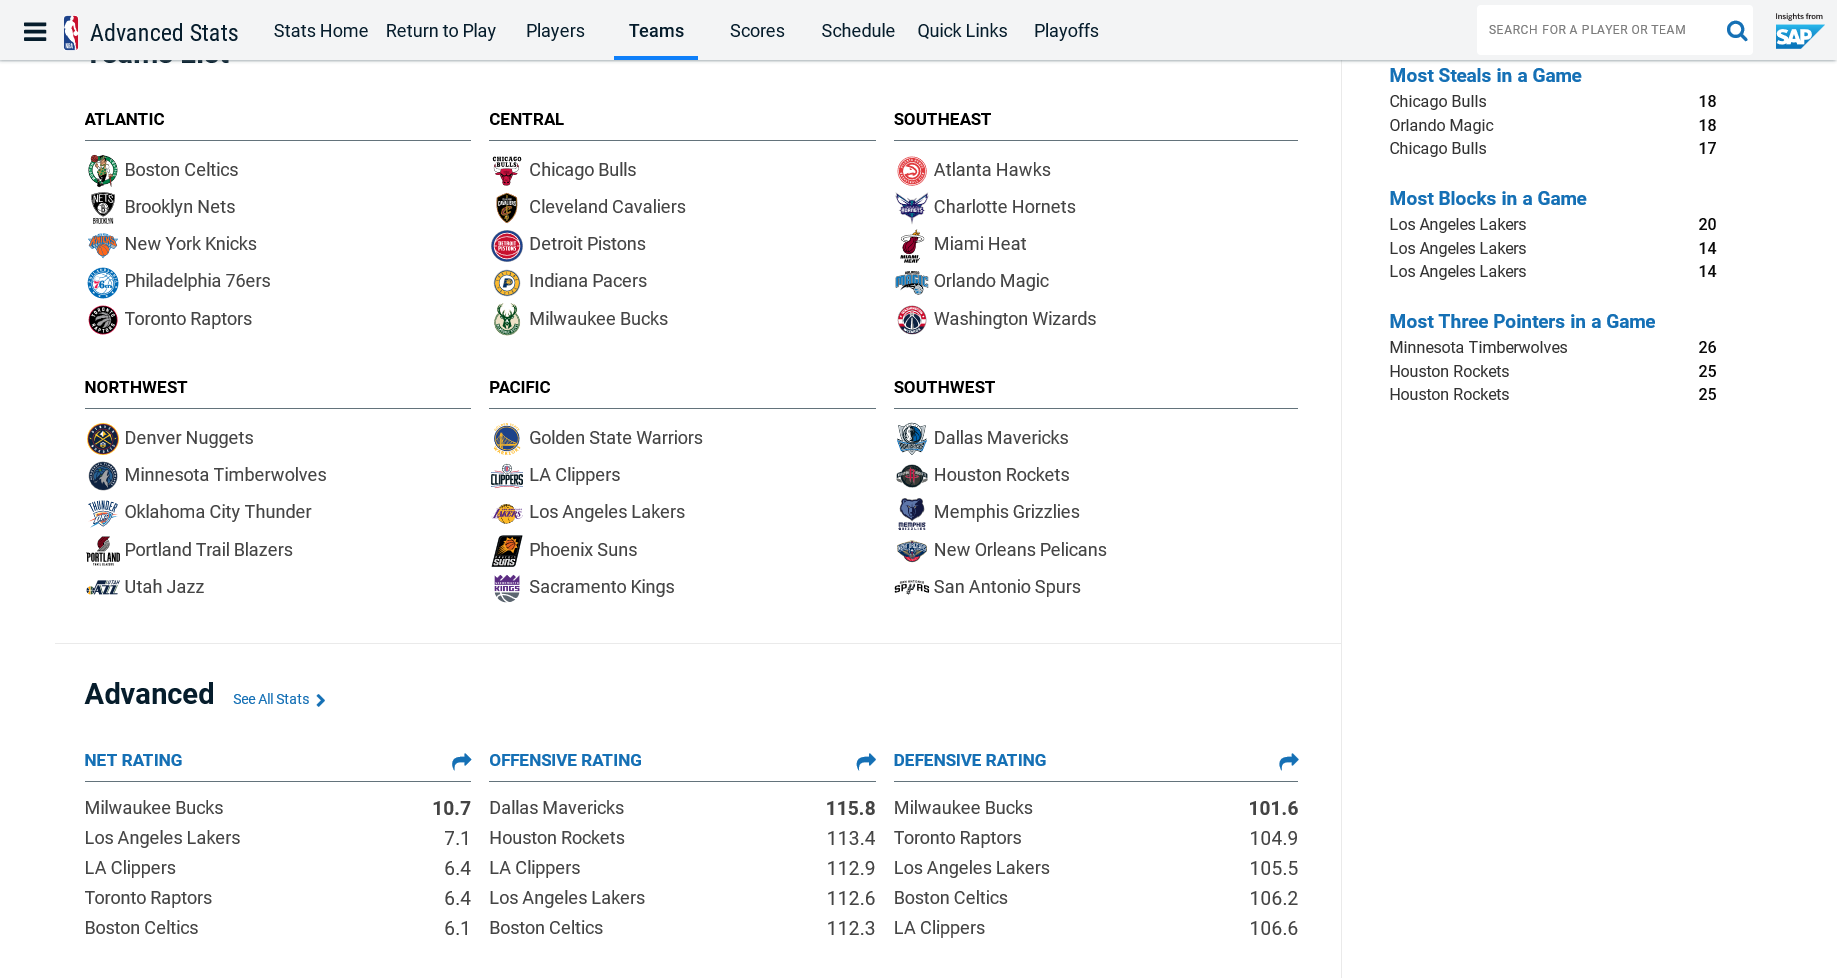Open the Players menu
This screenshot has width=1837, height=978.
[x=555, y=31]
